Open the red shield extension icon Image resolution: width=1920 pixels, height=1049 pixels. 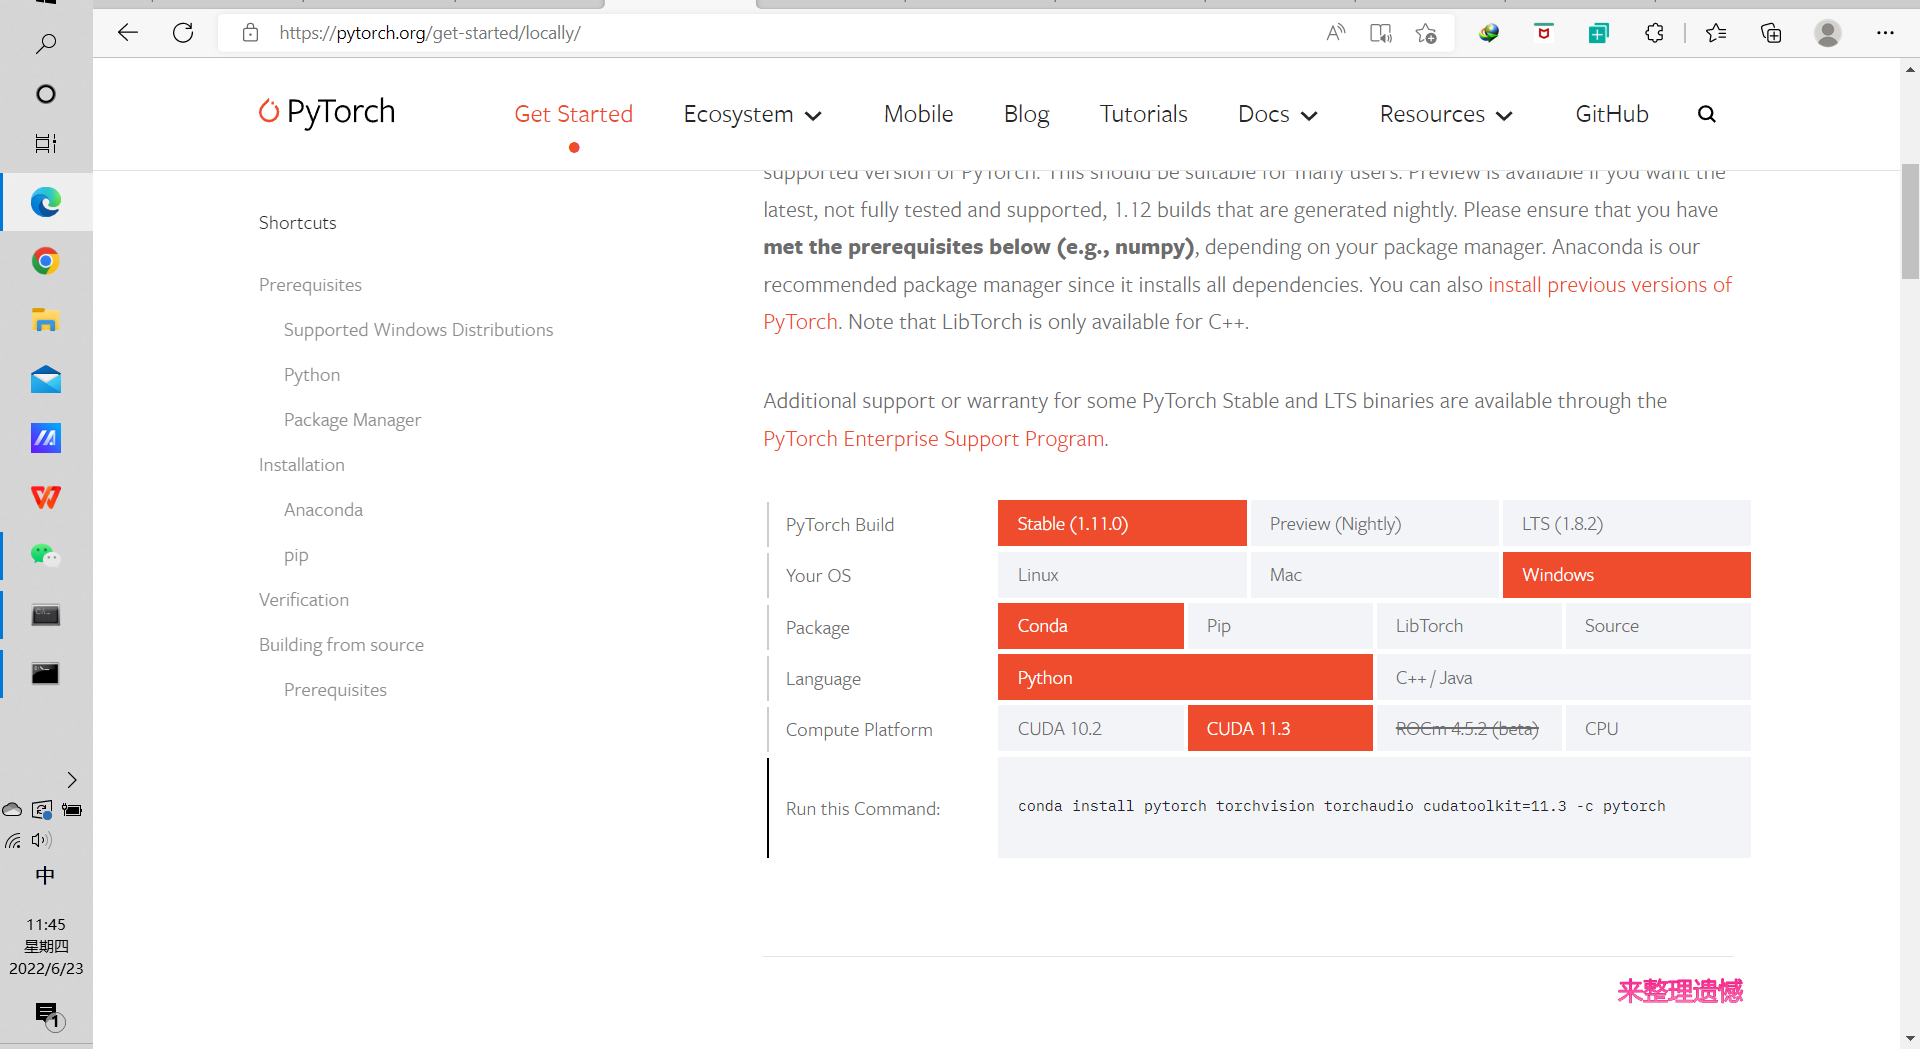pyautogui.click(x=1544, y=33)
